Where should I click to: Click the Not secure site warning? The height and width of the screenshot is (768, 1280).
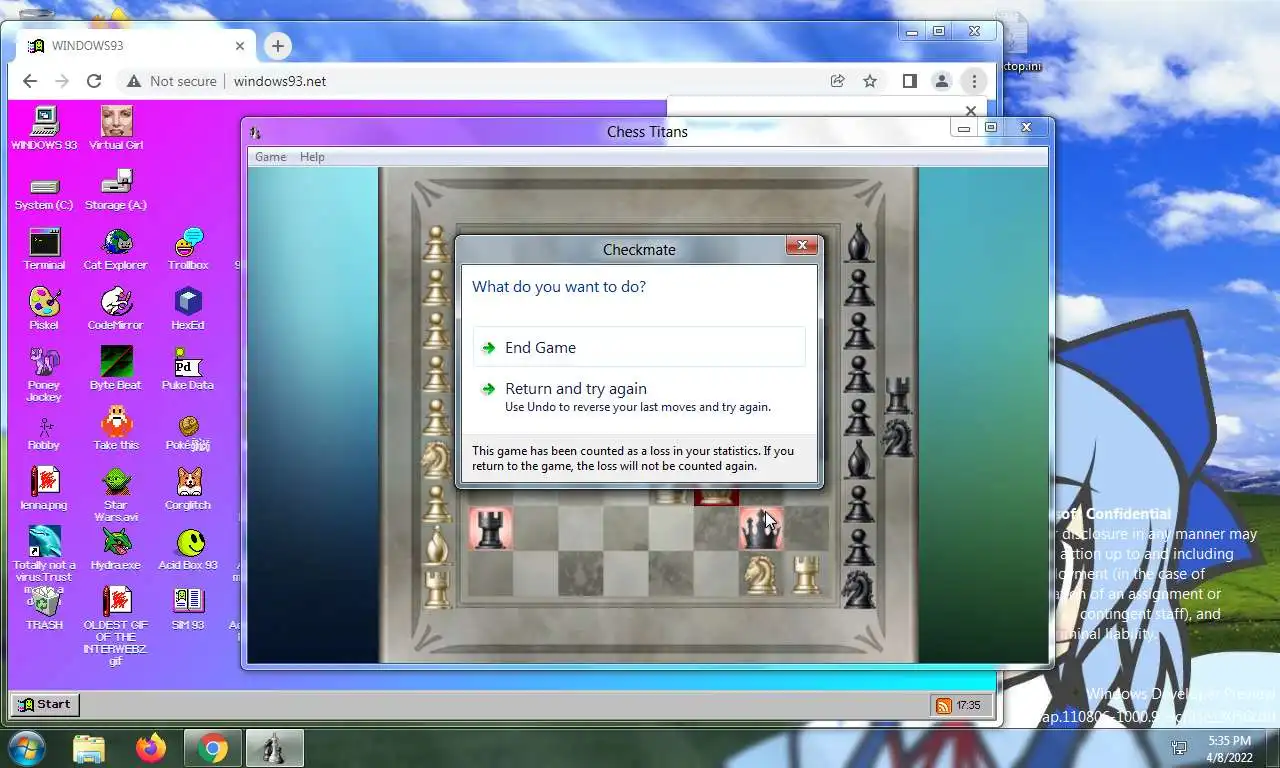171,81
